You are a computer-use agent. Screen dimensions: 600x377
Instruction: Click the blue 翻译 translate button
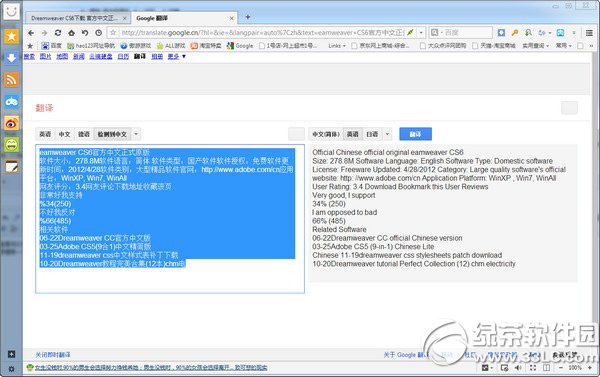click(x=415, y=134)
